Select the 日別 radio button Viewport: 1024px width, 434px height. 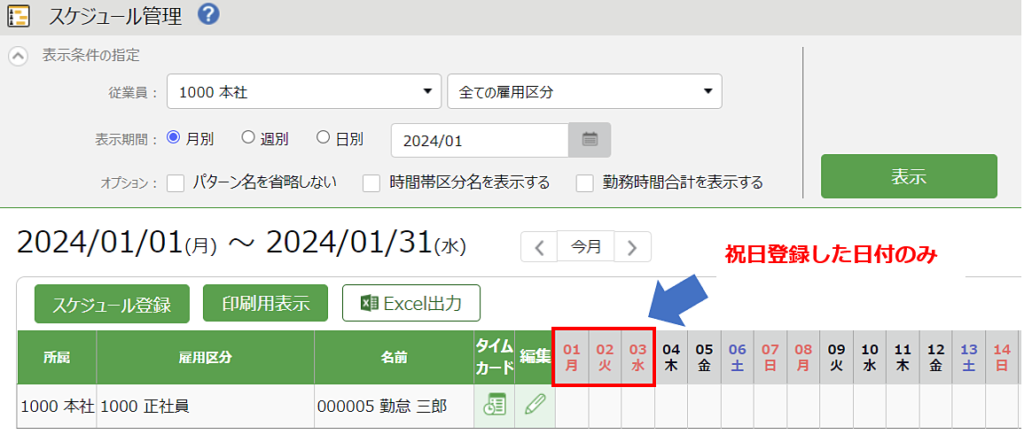[x=323, y=138]
